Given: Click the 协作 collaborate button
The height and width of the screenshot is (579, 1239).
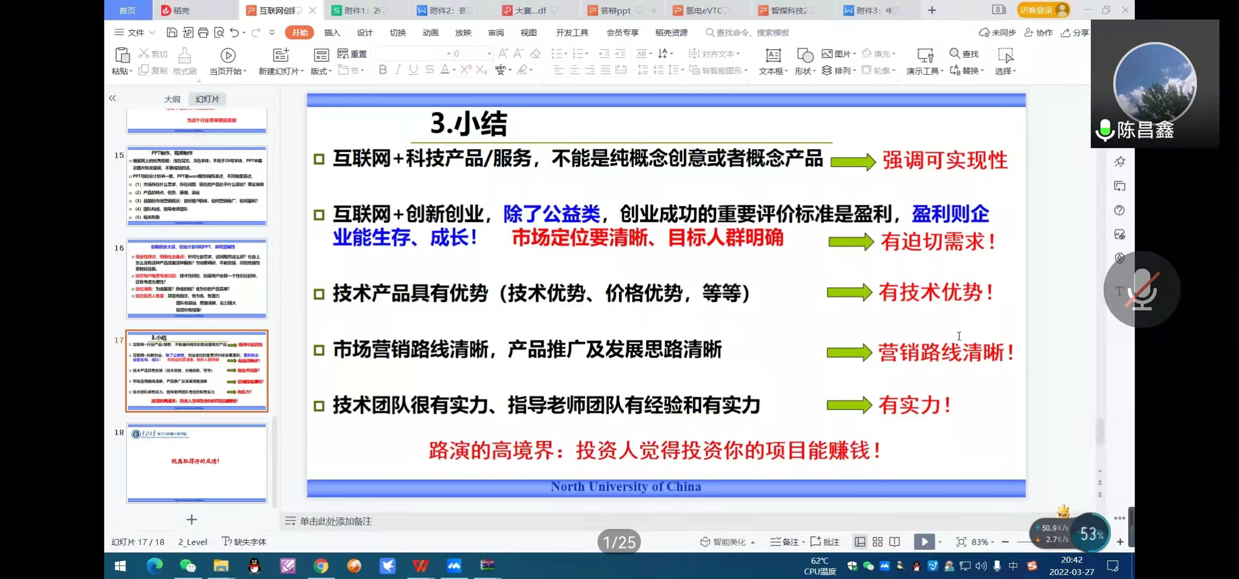Looking at the screenshot, I should coord(1039,33).
